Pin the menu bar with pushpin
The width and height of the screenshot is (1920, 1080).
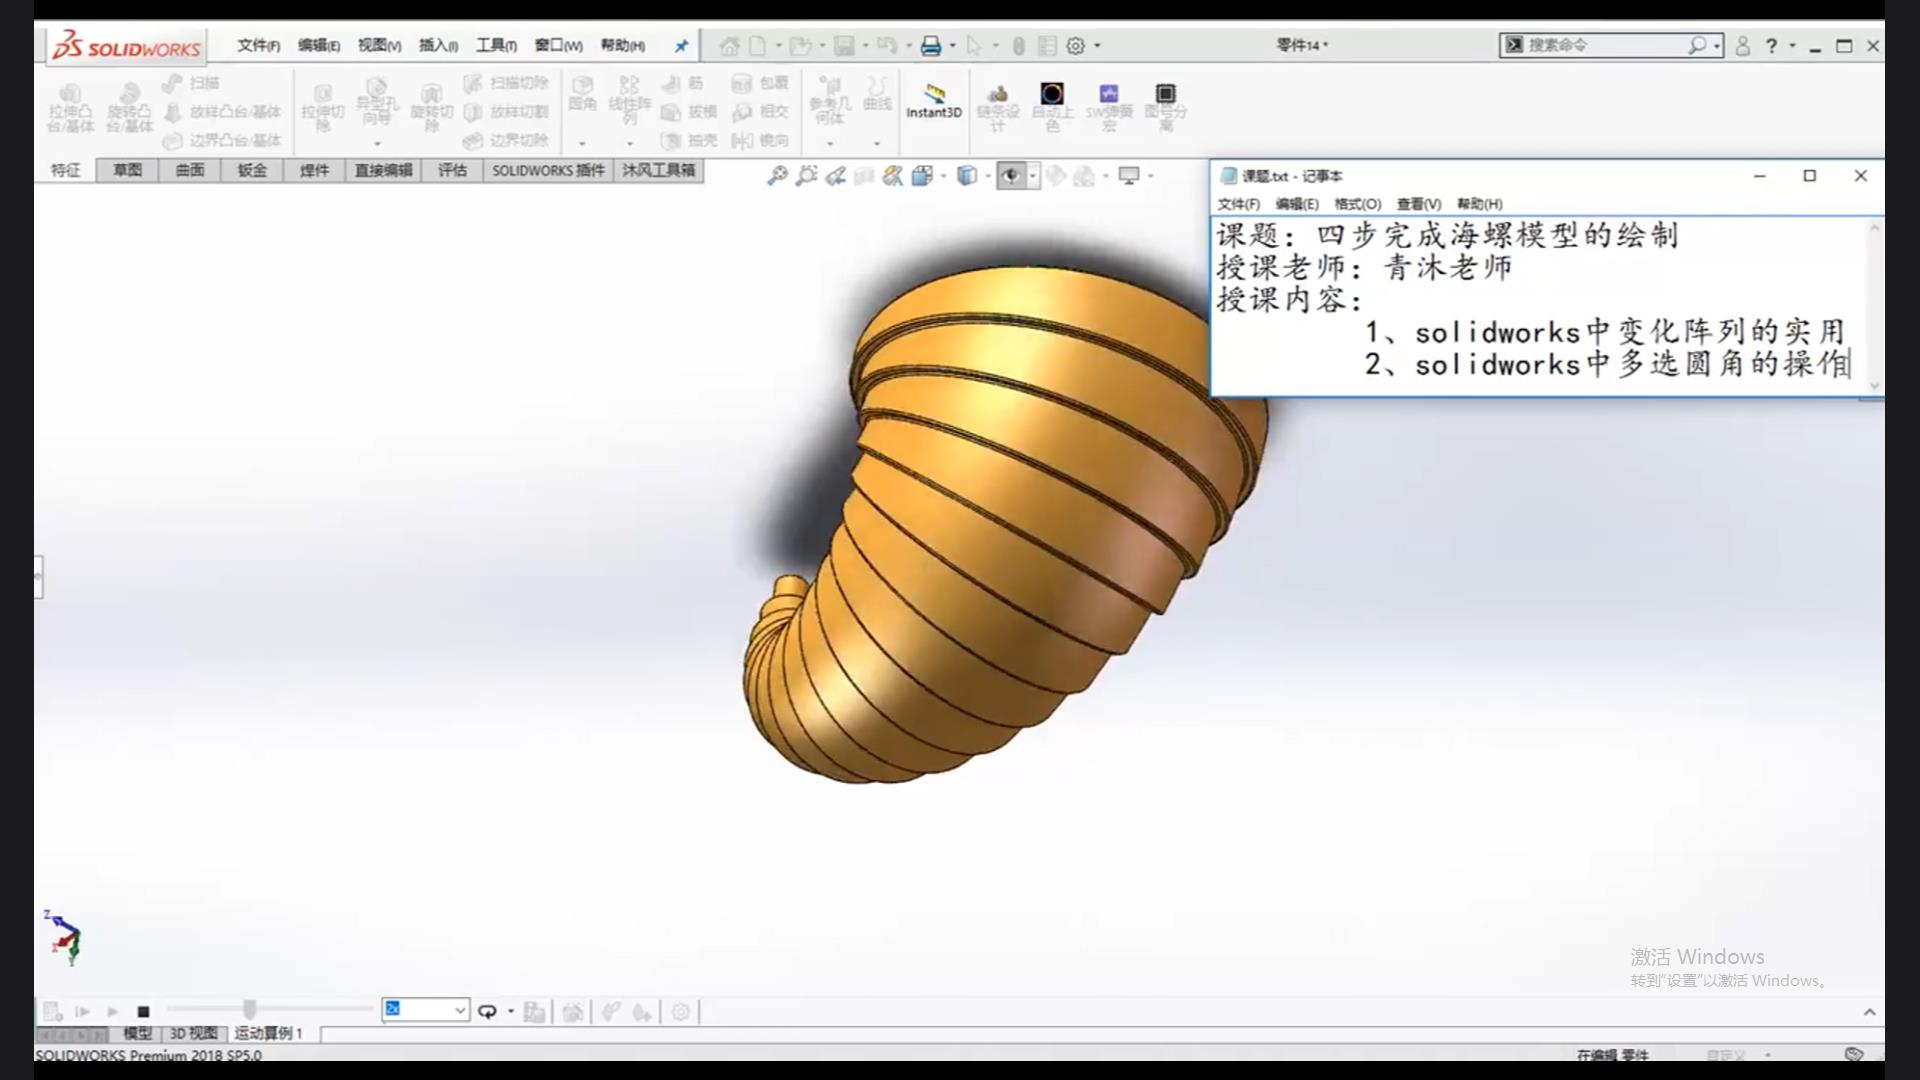681,46
